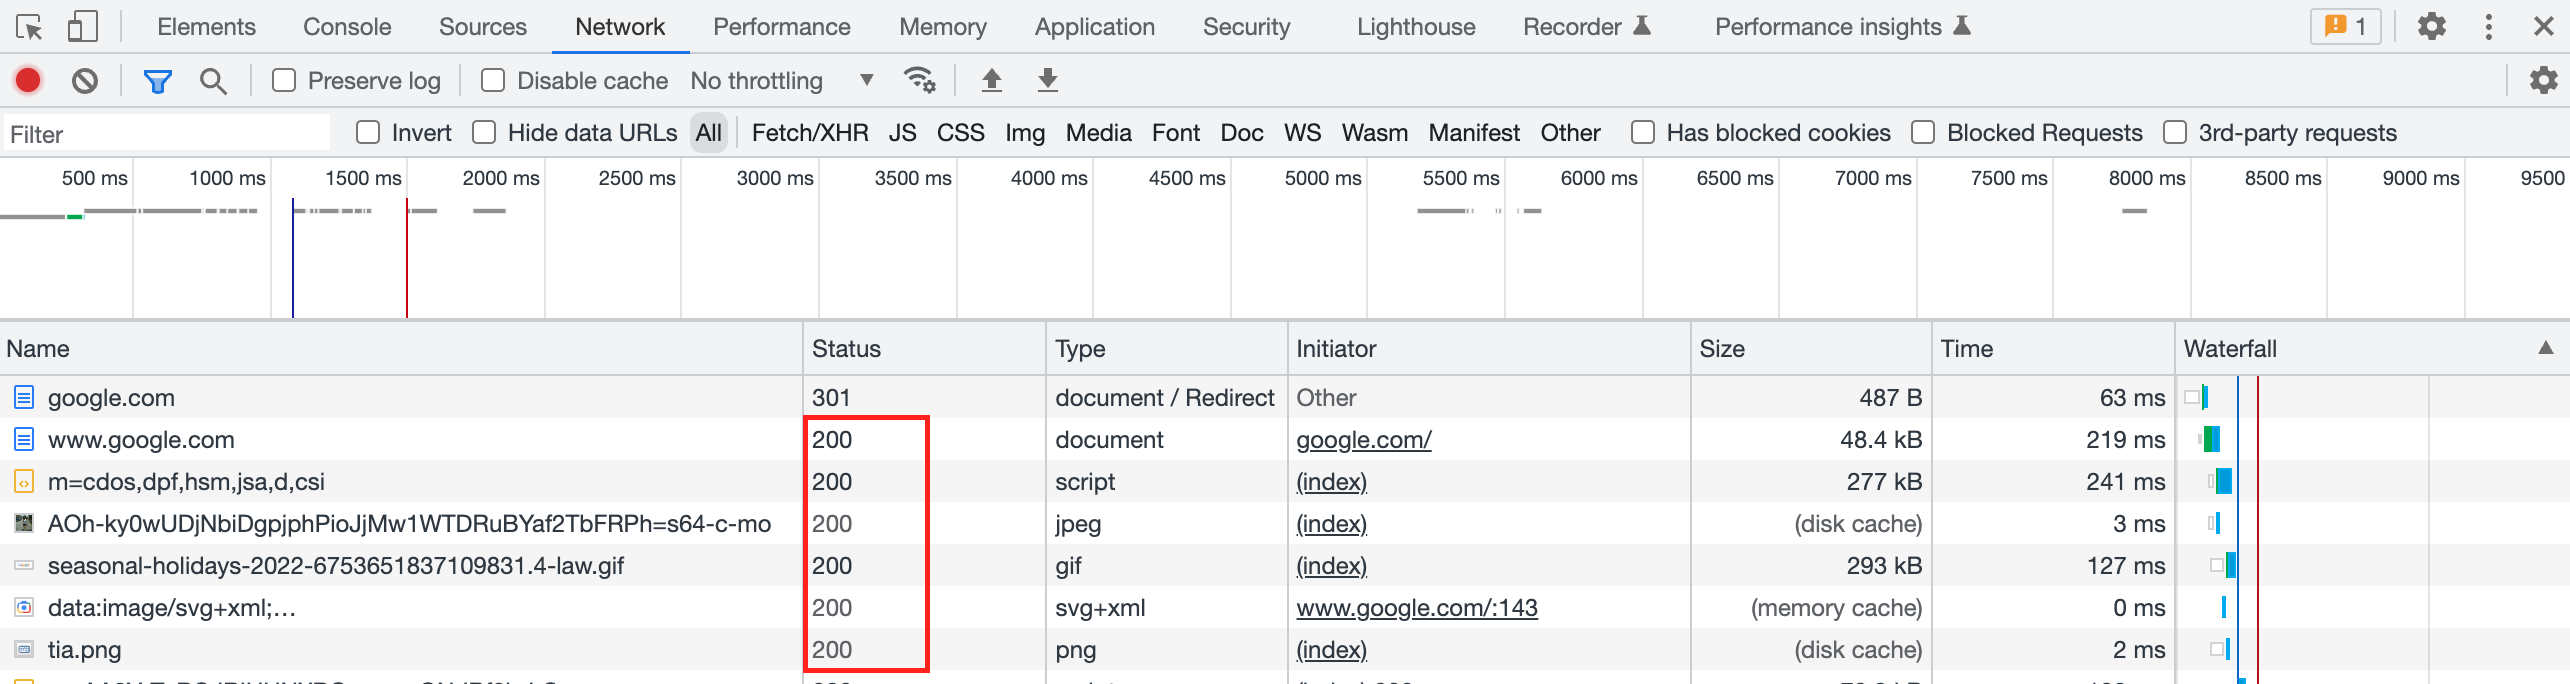Switch to the Elements tab

pos(206,27)
